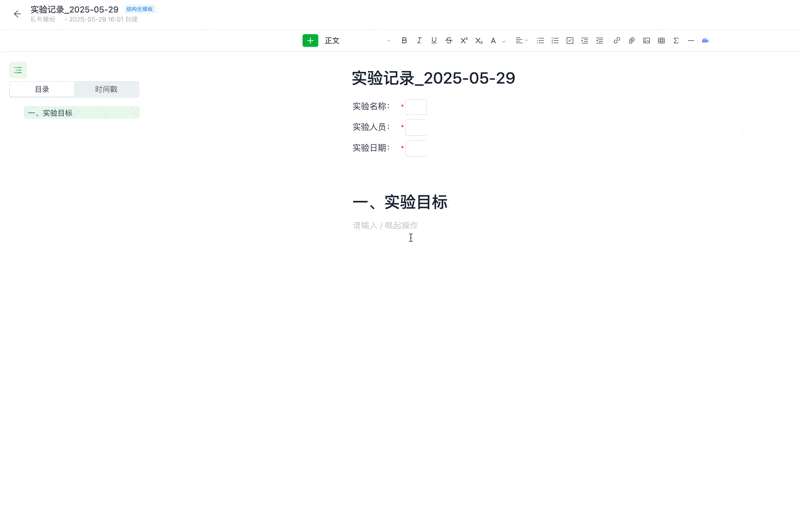This screenshot has width=800, height=505.
Task: Decrease the indent
Action: point(599,41)
